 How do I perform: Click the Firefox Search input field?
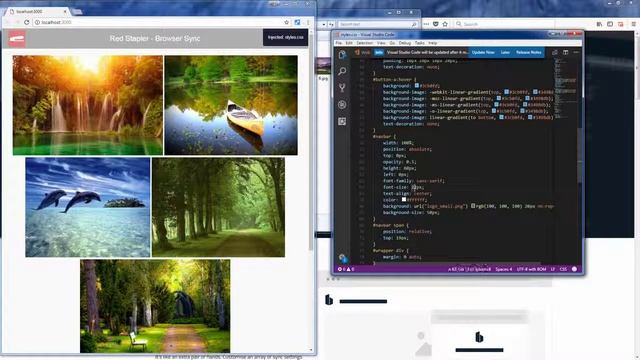pos(504,24)
